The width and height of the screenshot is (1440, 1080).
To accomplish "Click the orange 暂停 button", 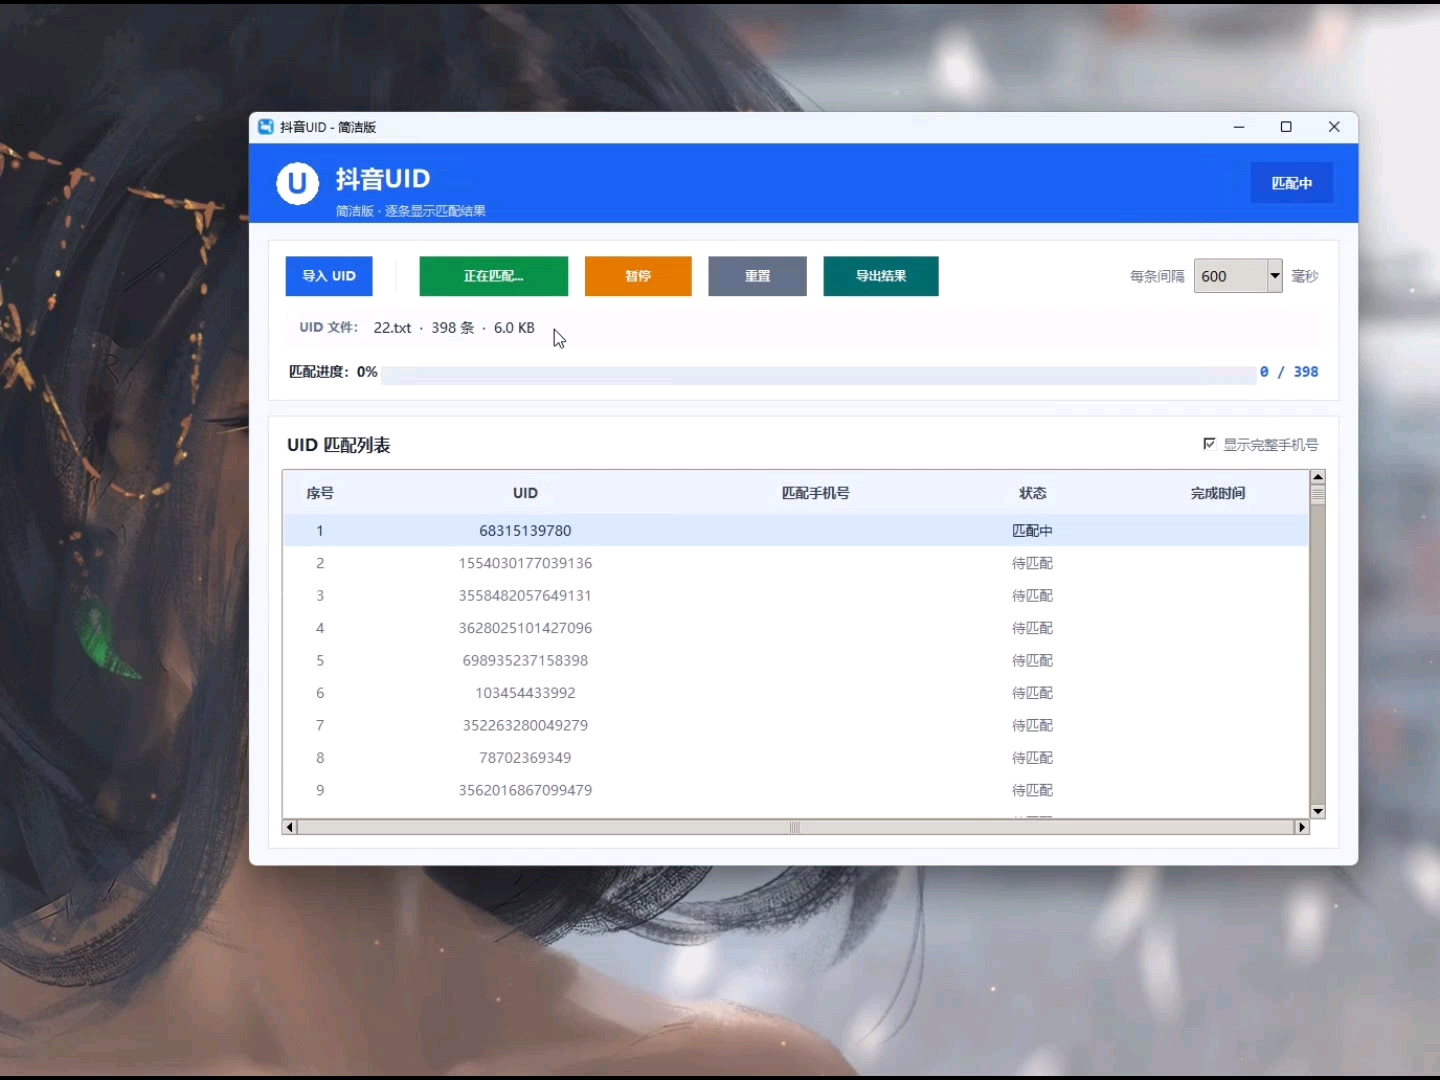I will (x=638, y=276).
